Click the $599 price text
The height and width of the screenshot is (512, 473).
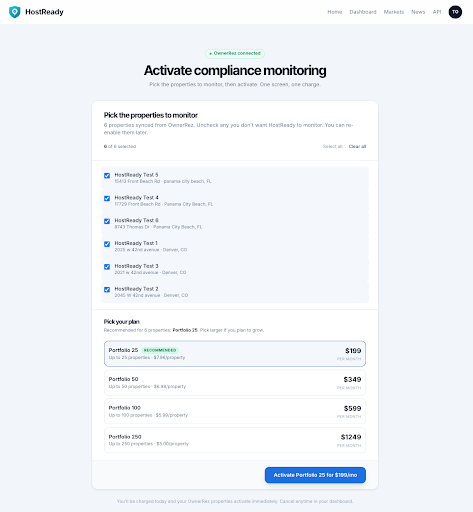[353, 408]
